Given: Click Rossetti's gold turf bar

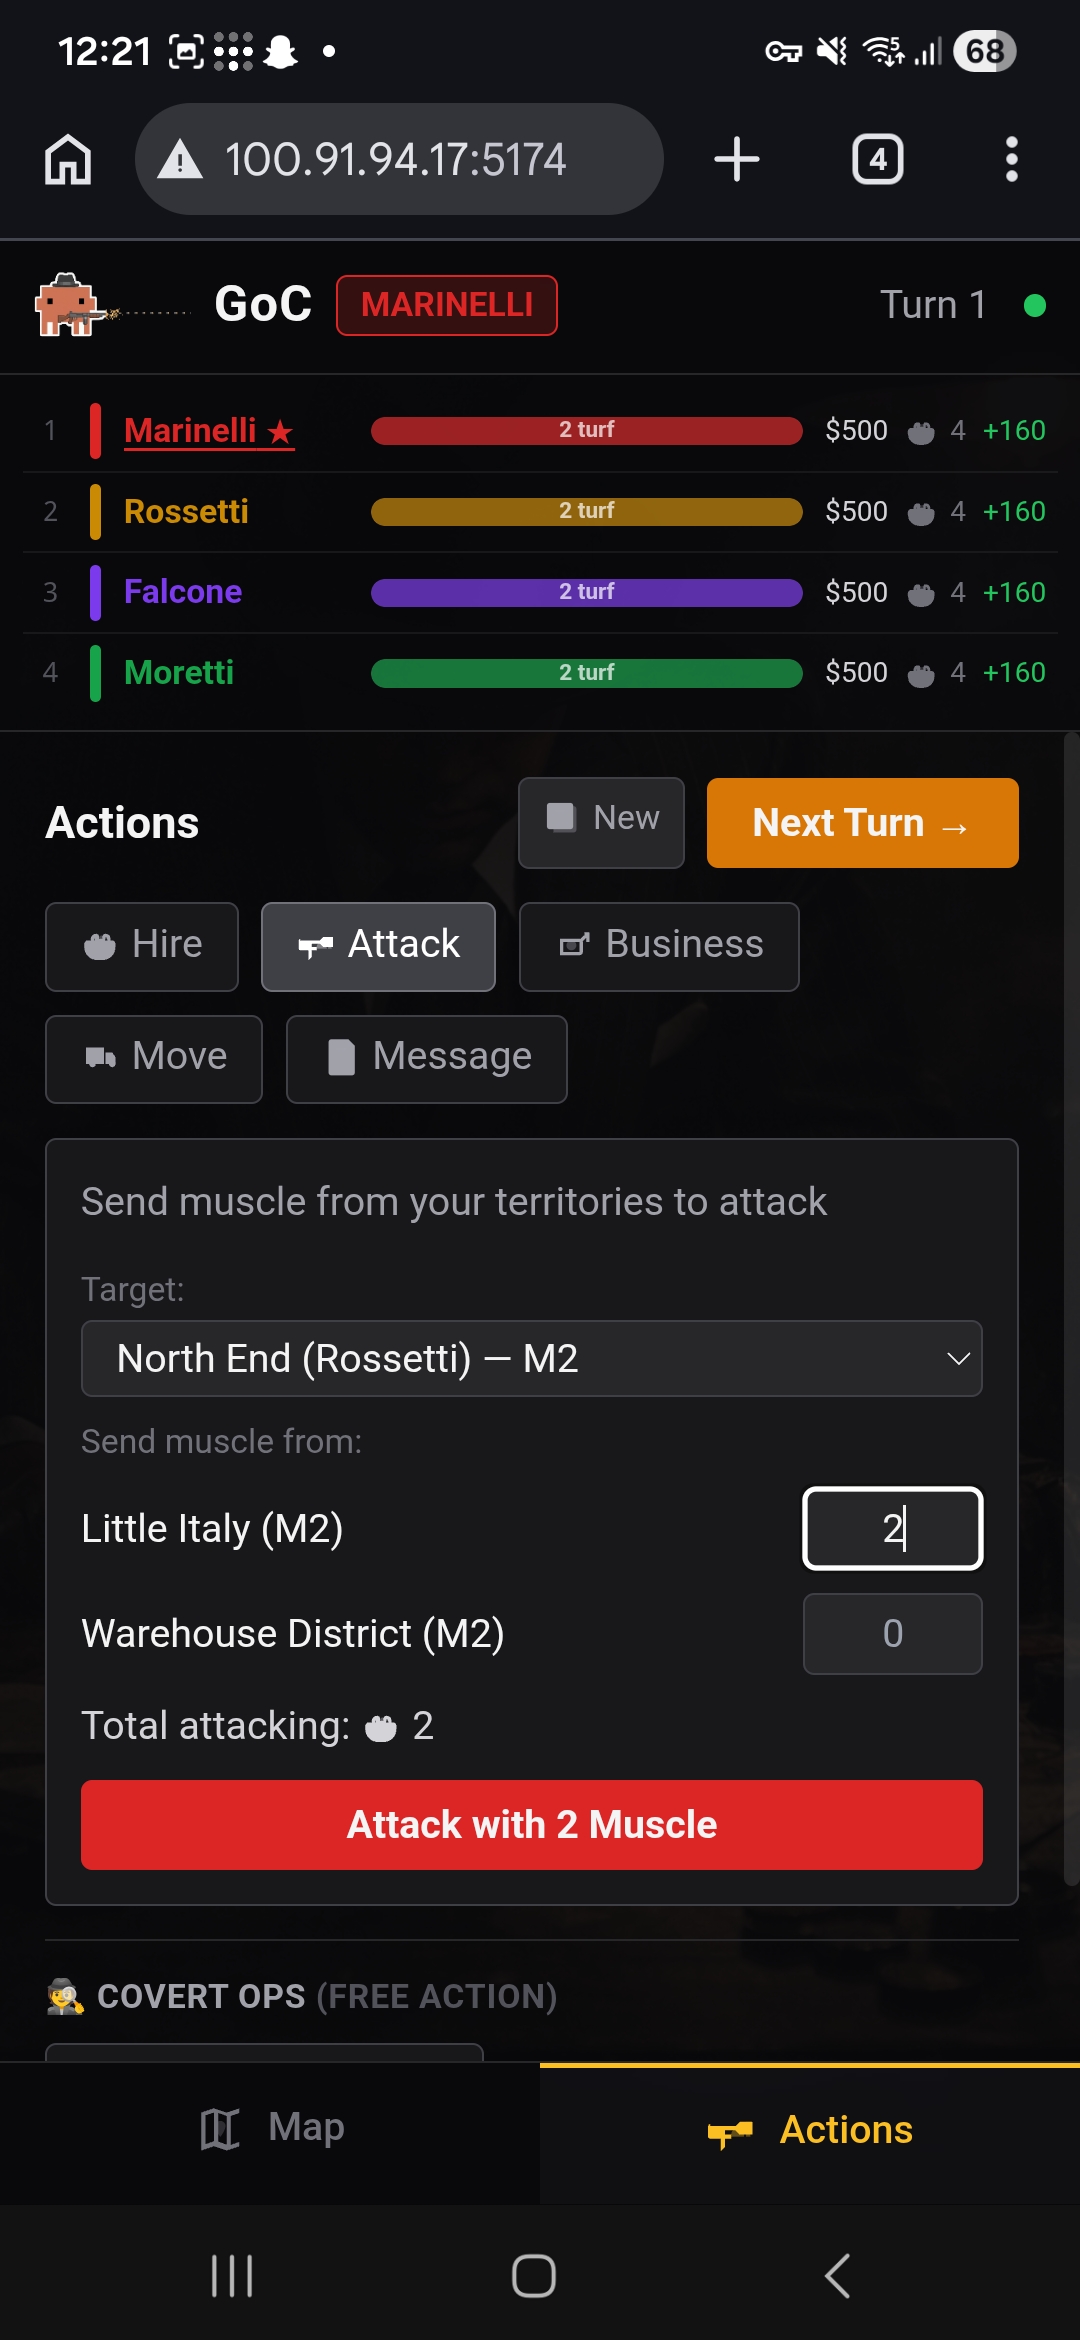Looking at the screenshot, I should [x=586, y=511].
